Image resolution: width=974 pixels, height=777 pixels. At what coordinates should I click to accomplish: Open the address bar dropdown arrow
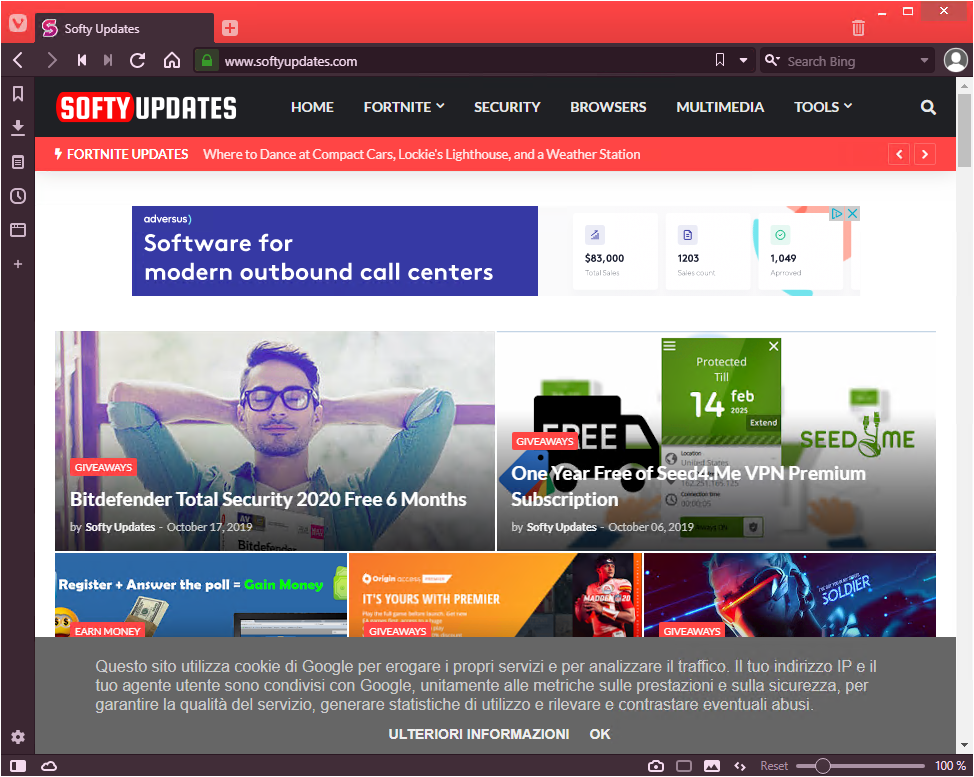[743, 61]
